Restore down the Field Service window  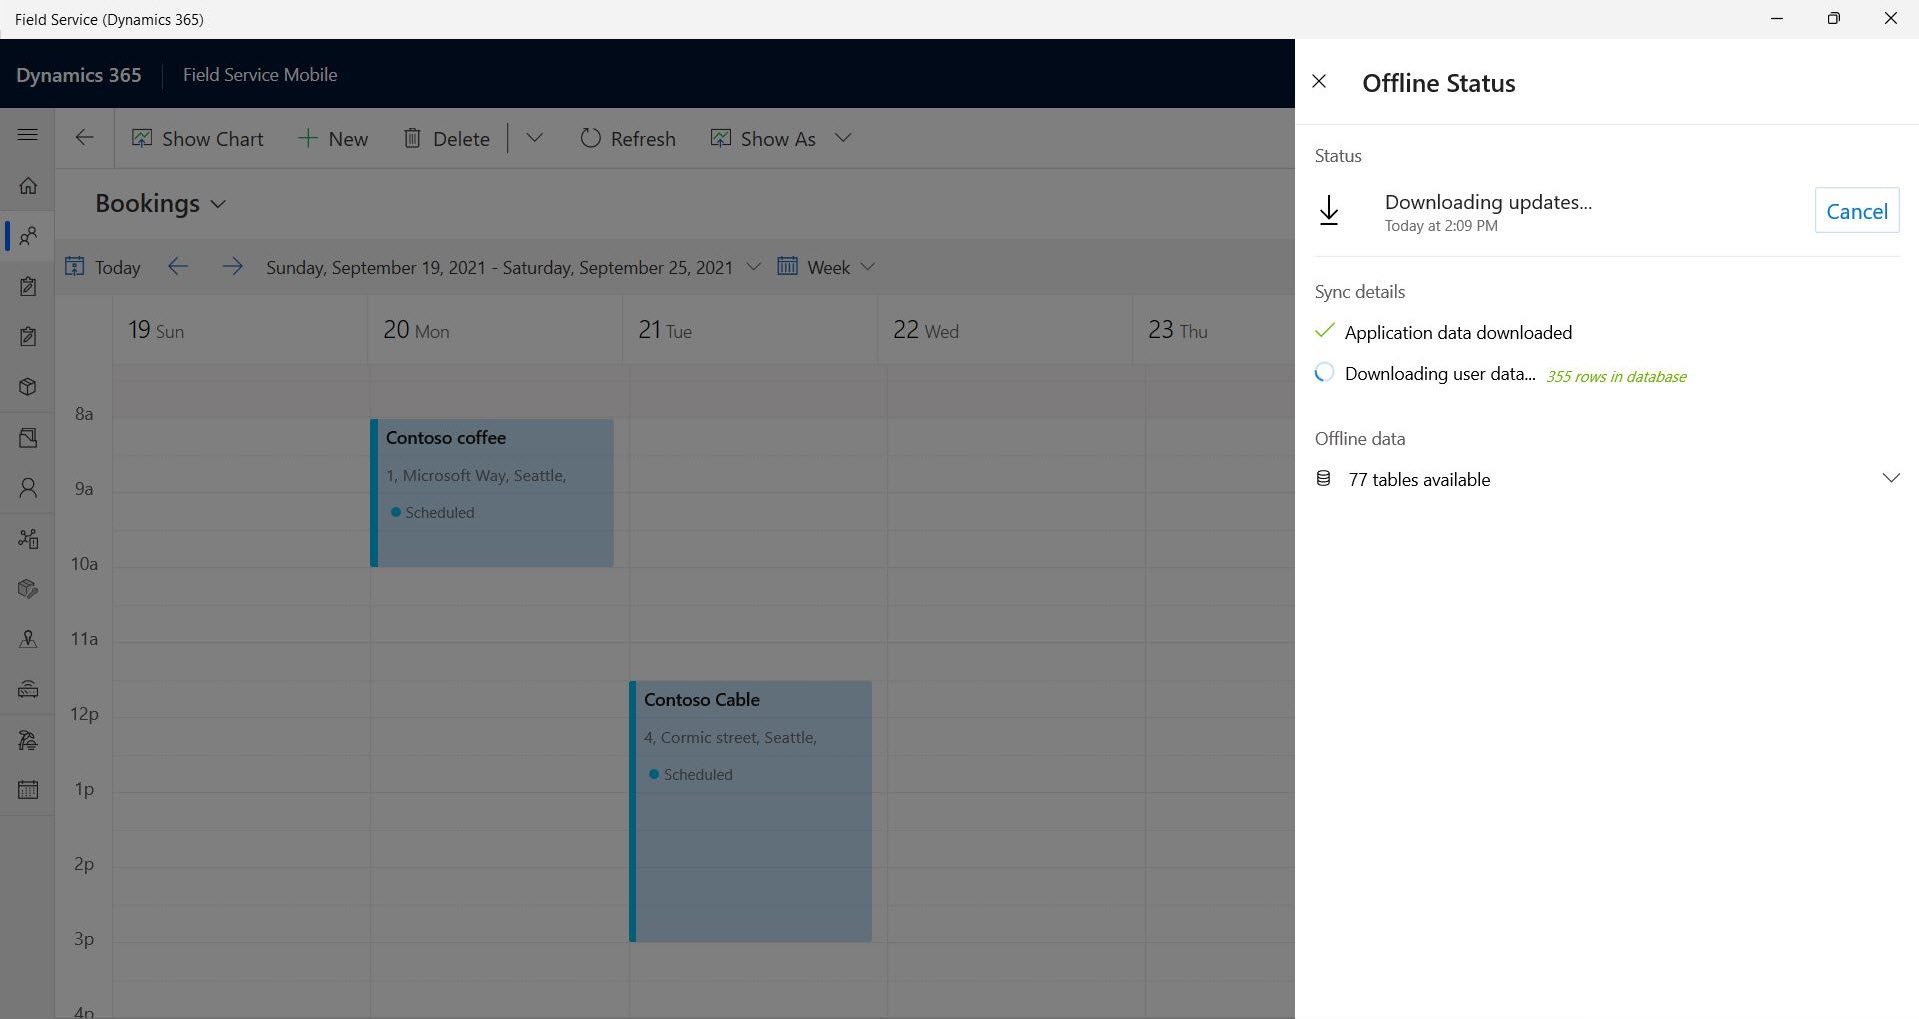coord(1834,19)
